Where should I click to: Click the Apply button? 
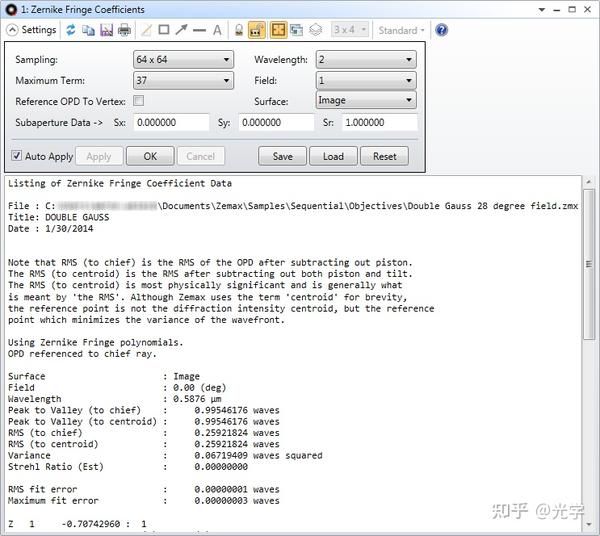(99, 156)
